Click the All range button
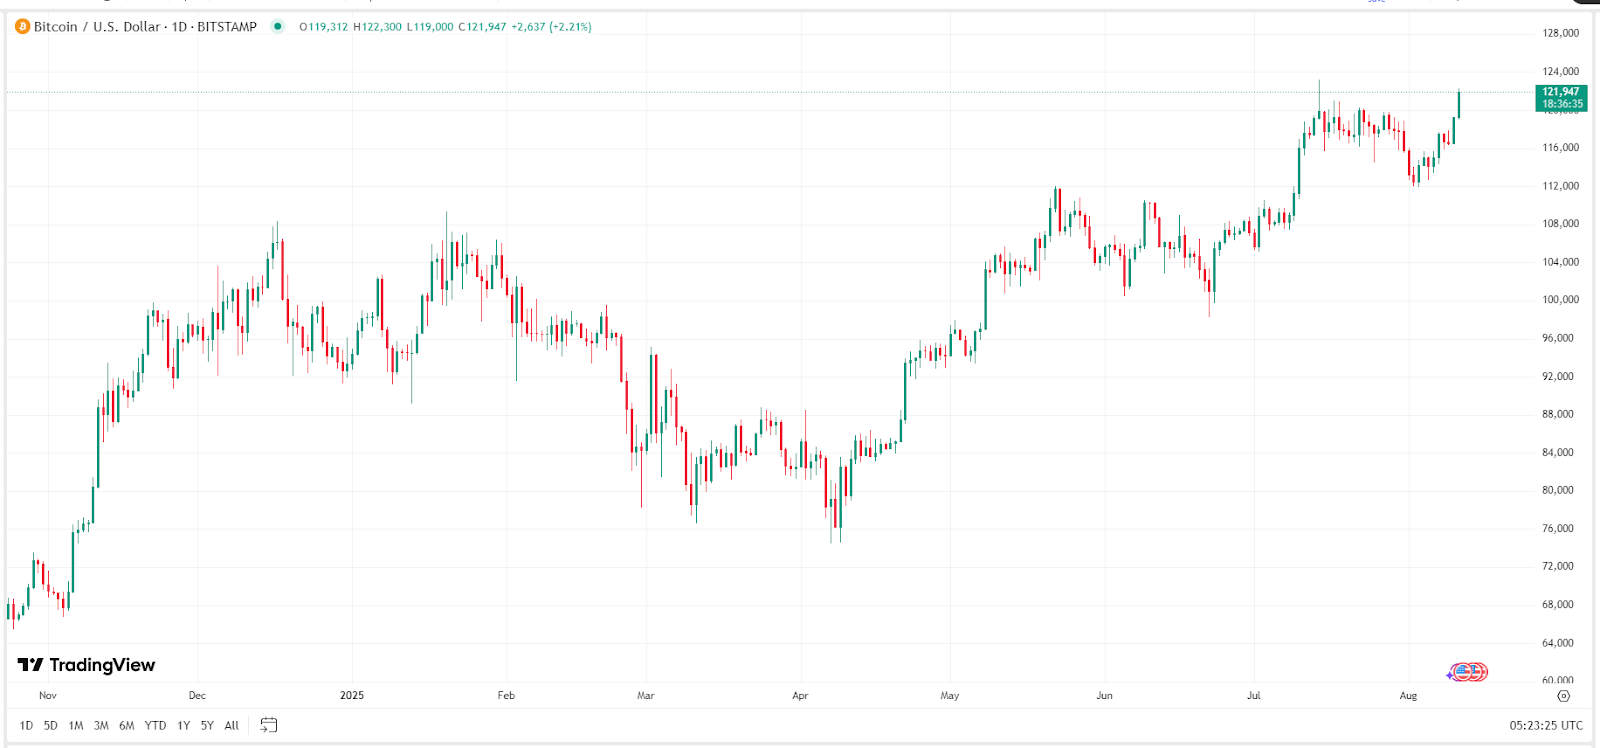 [230, 725]
